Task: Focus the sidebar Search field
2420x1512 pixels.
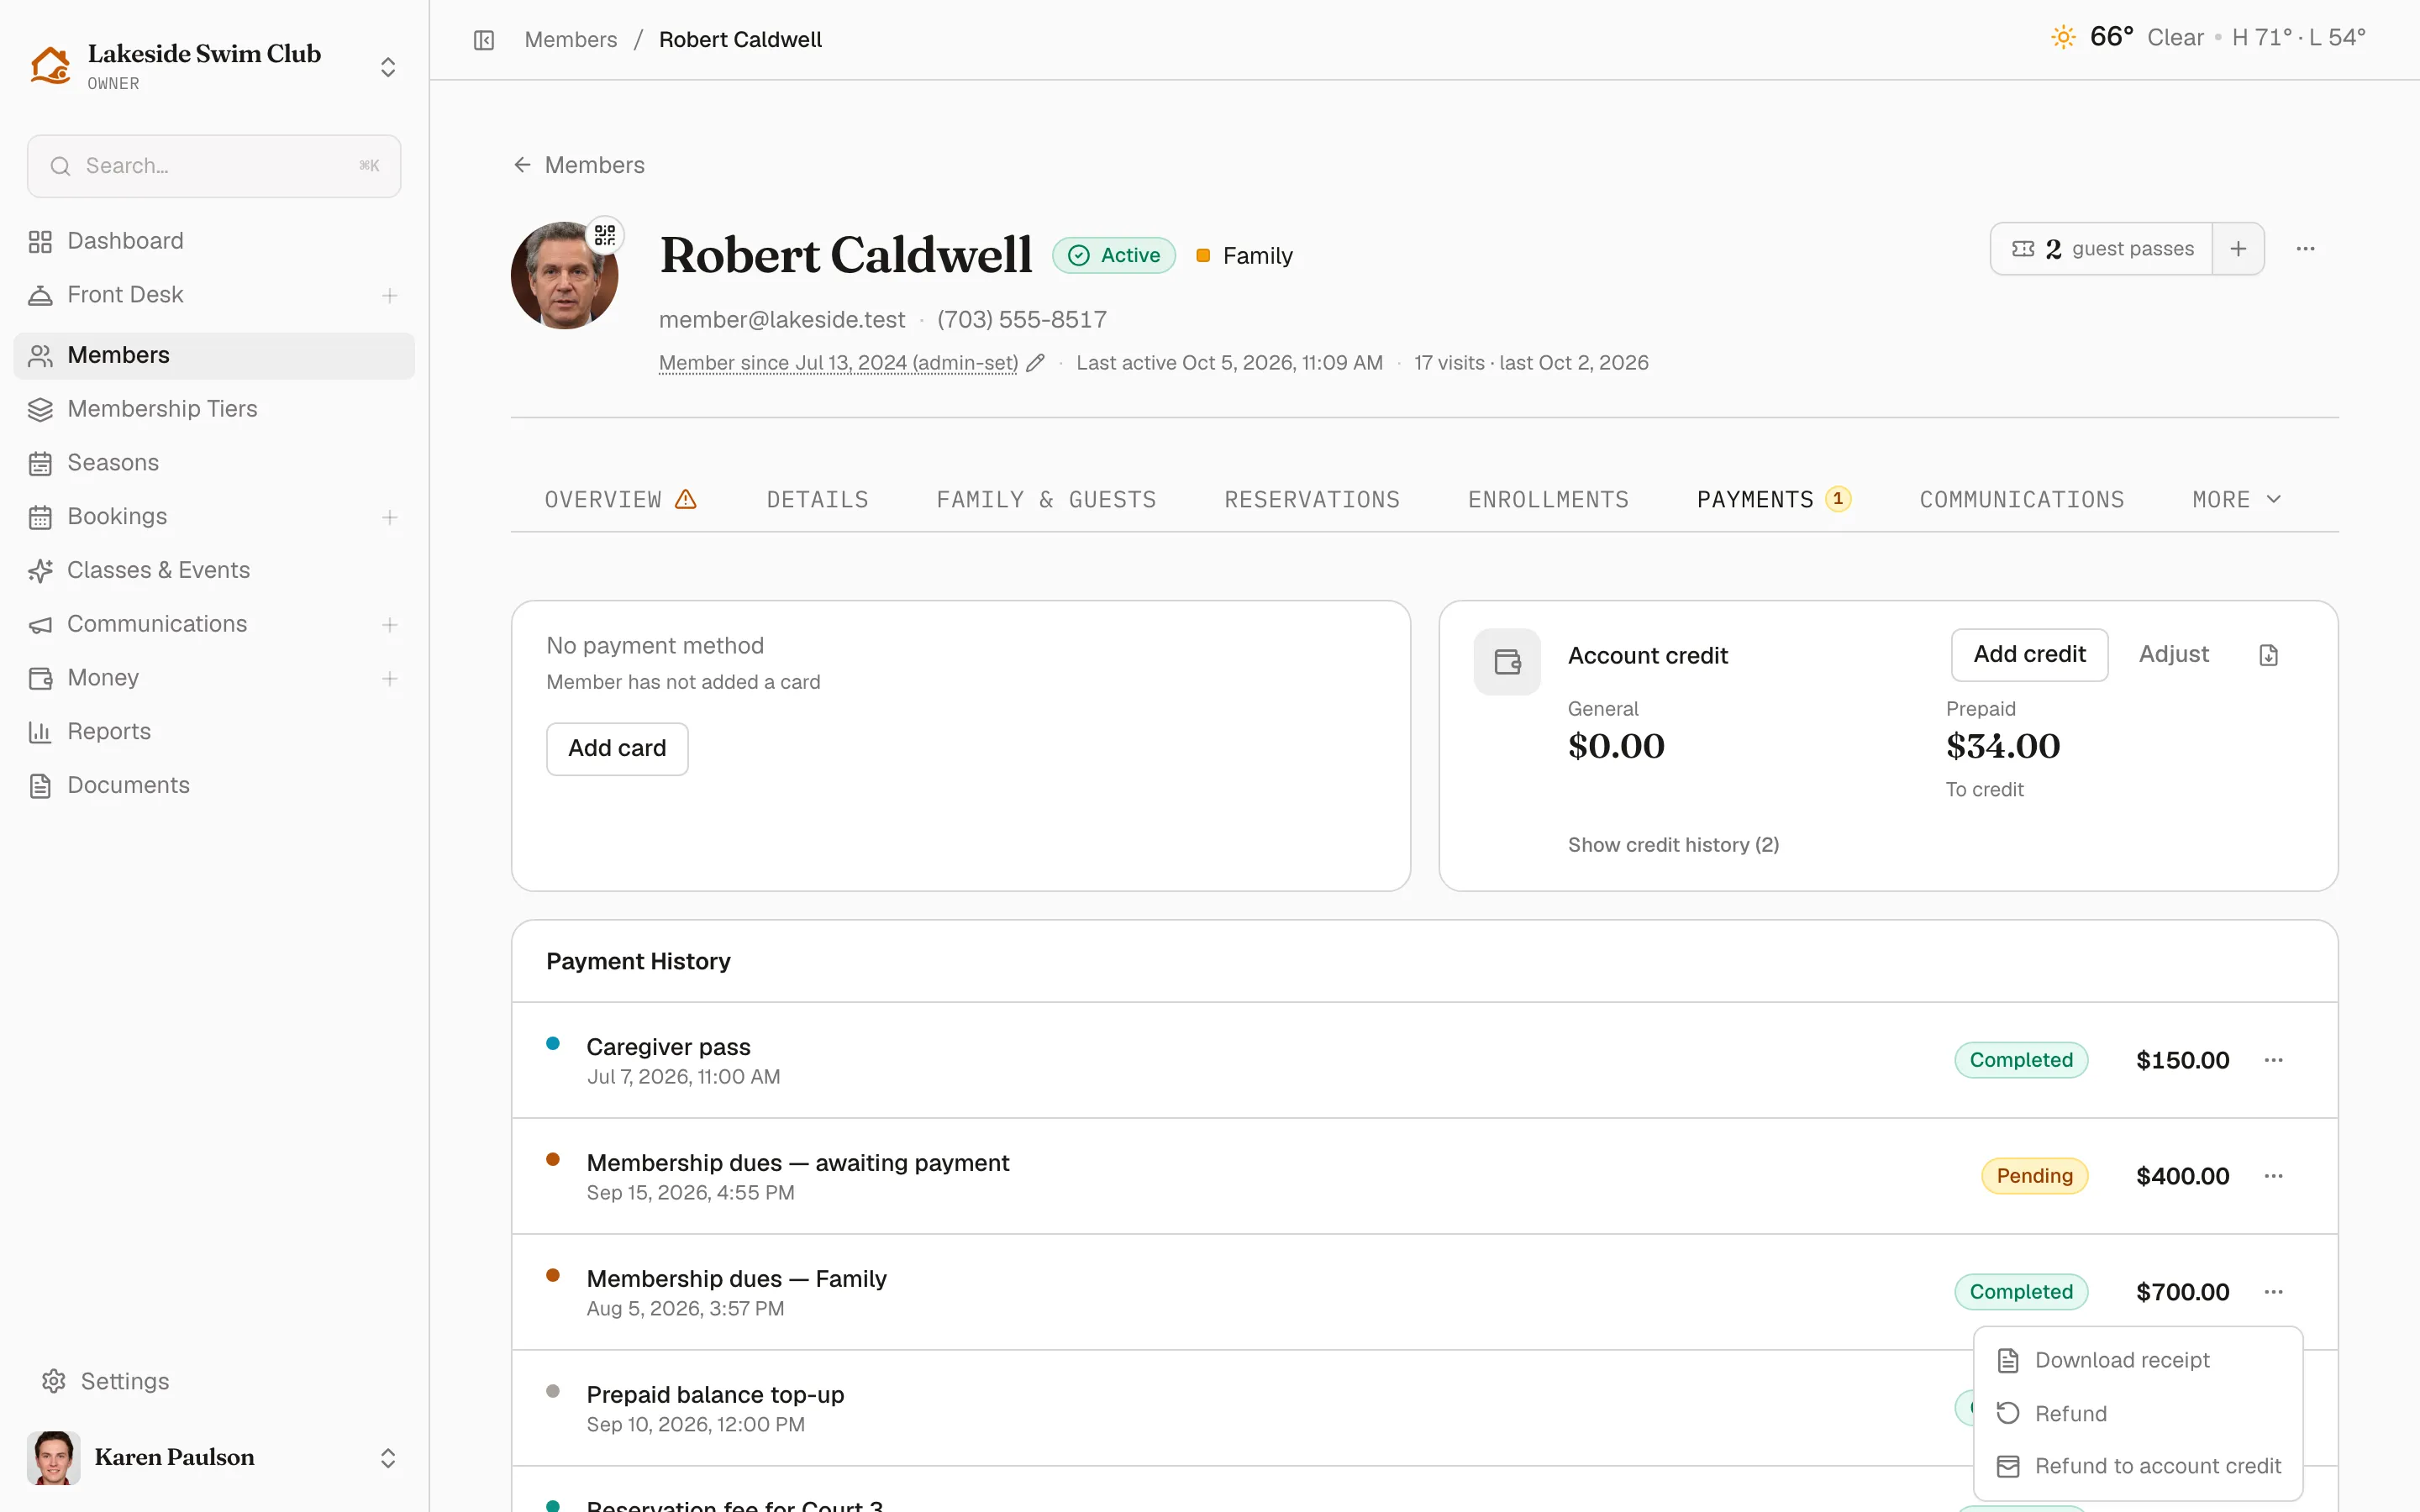Action: 214,166
